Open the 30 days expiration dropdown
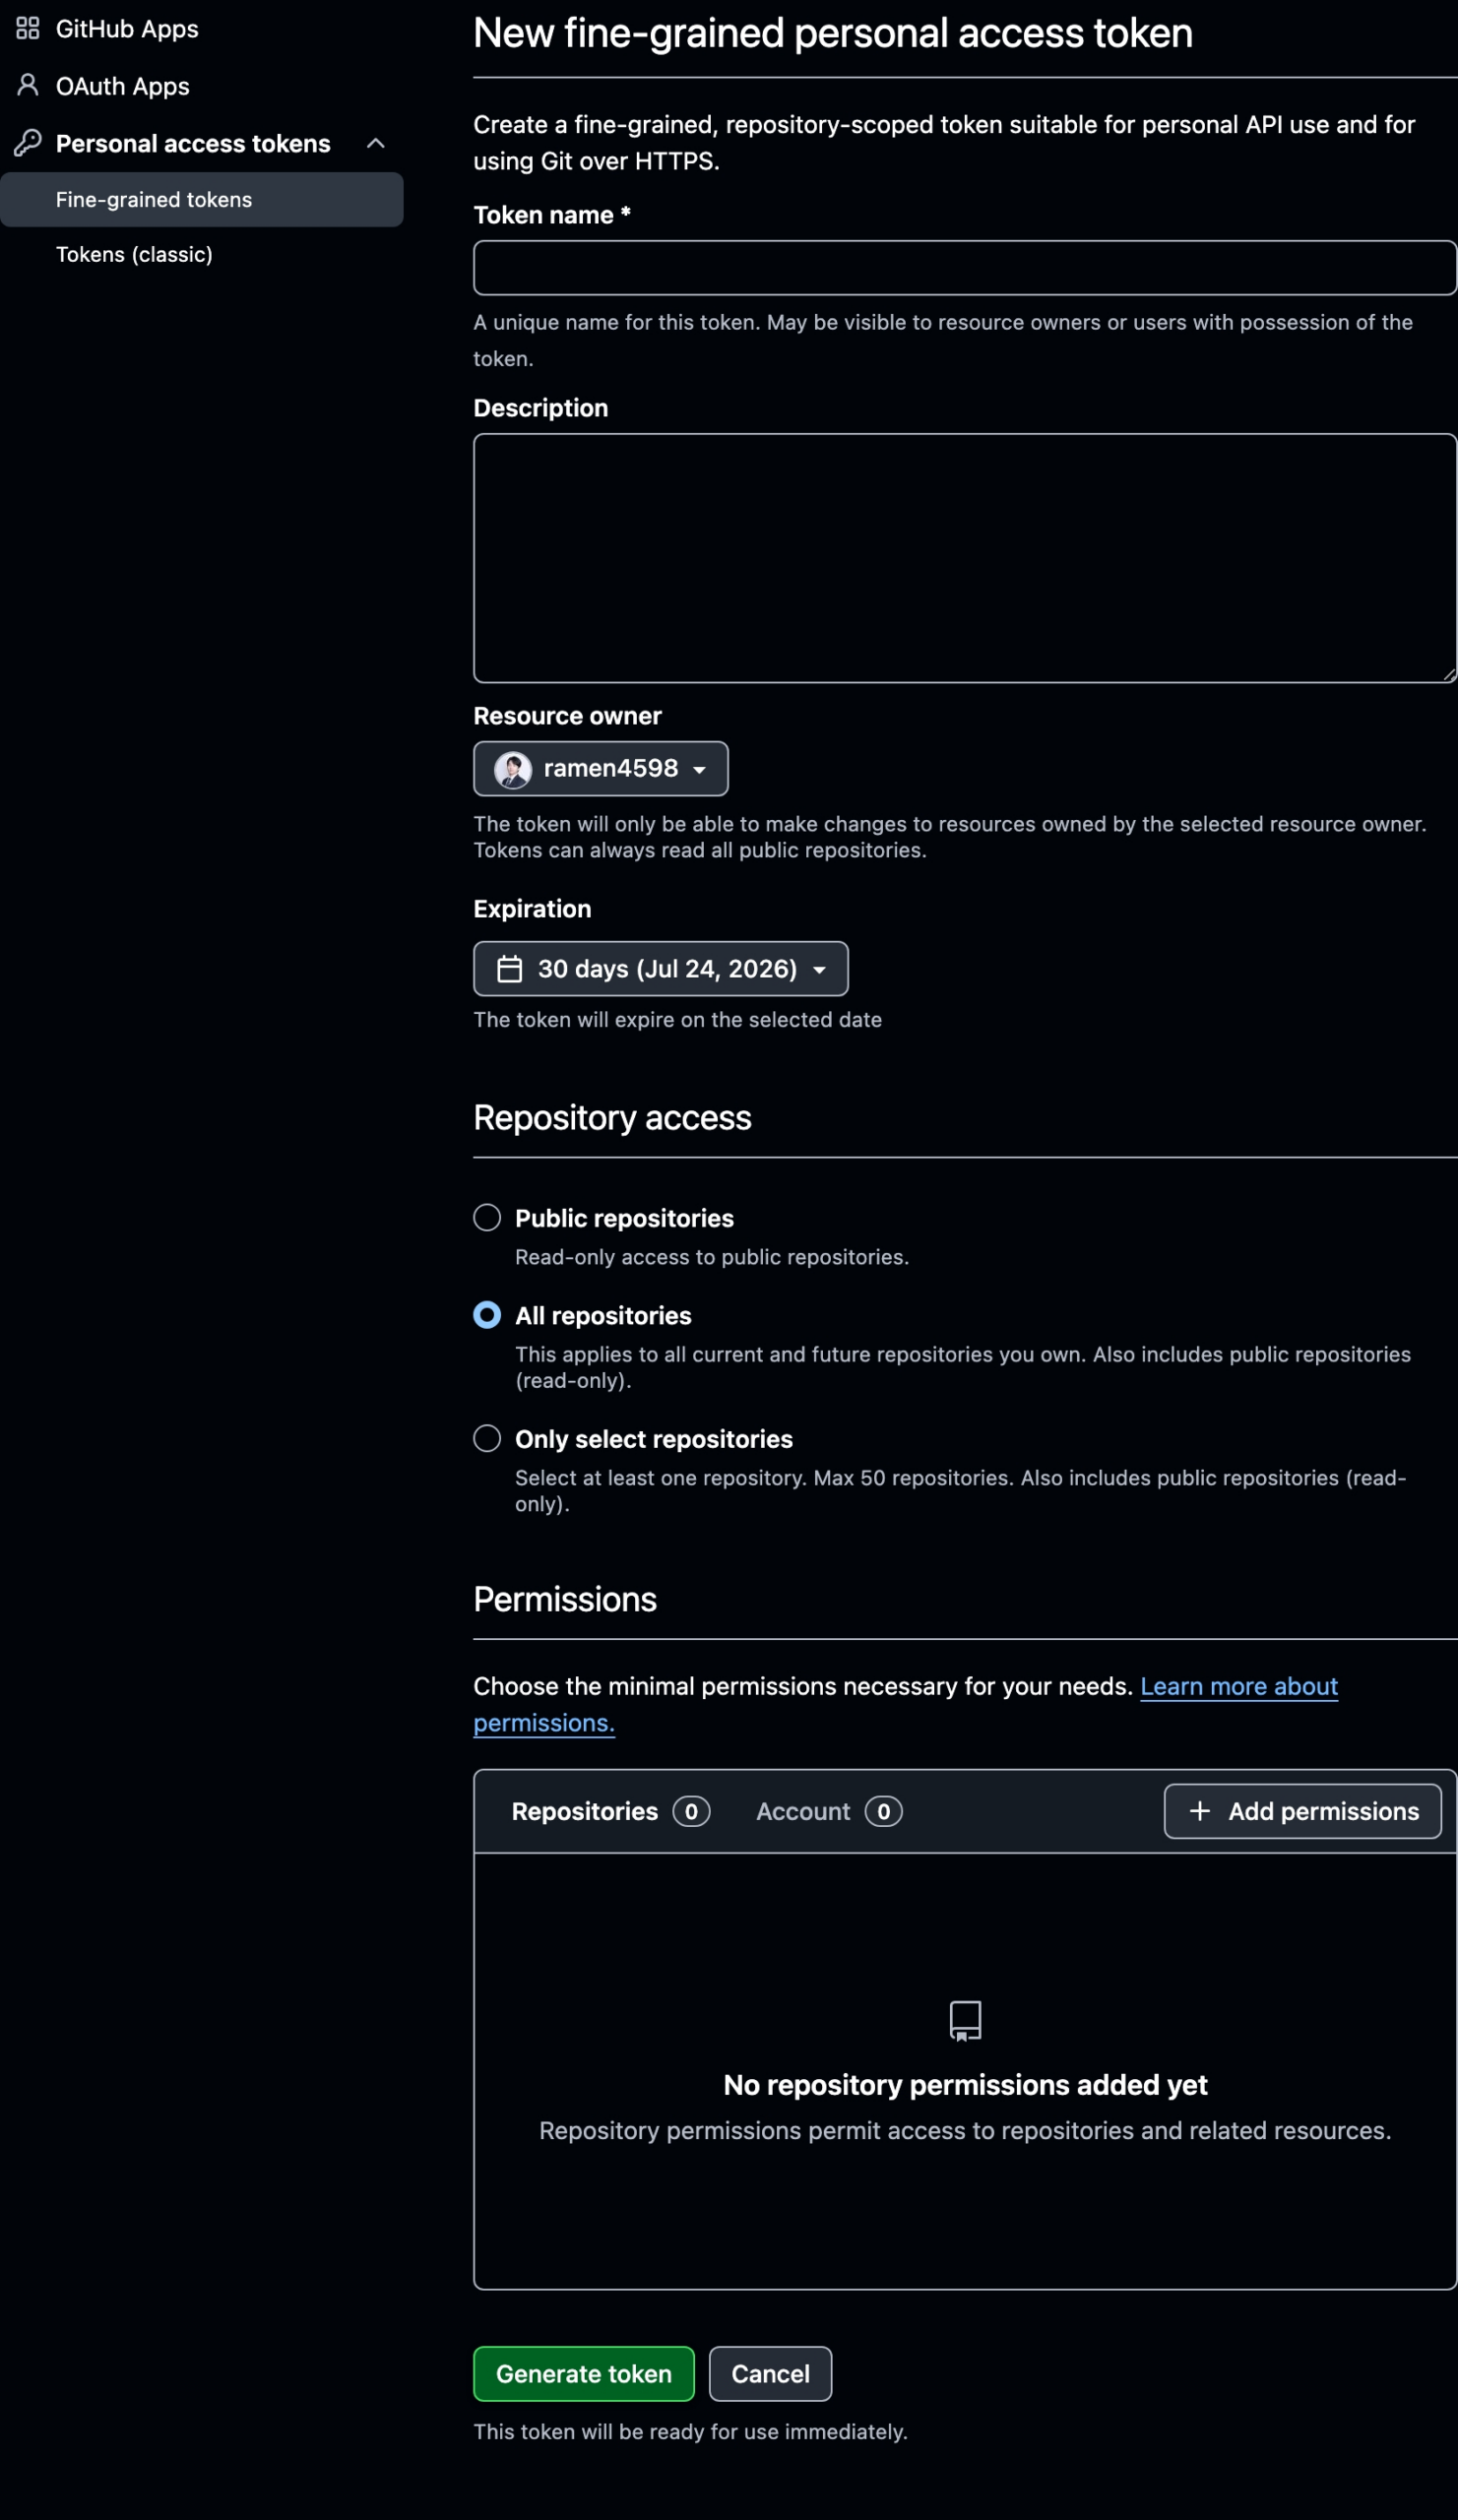Viewport: 1458px width, 2520px height. coord(661,969)
